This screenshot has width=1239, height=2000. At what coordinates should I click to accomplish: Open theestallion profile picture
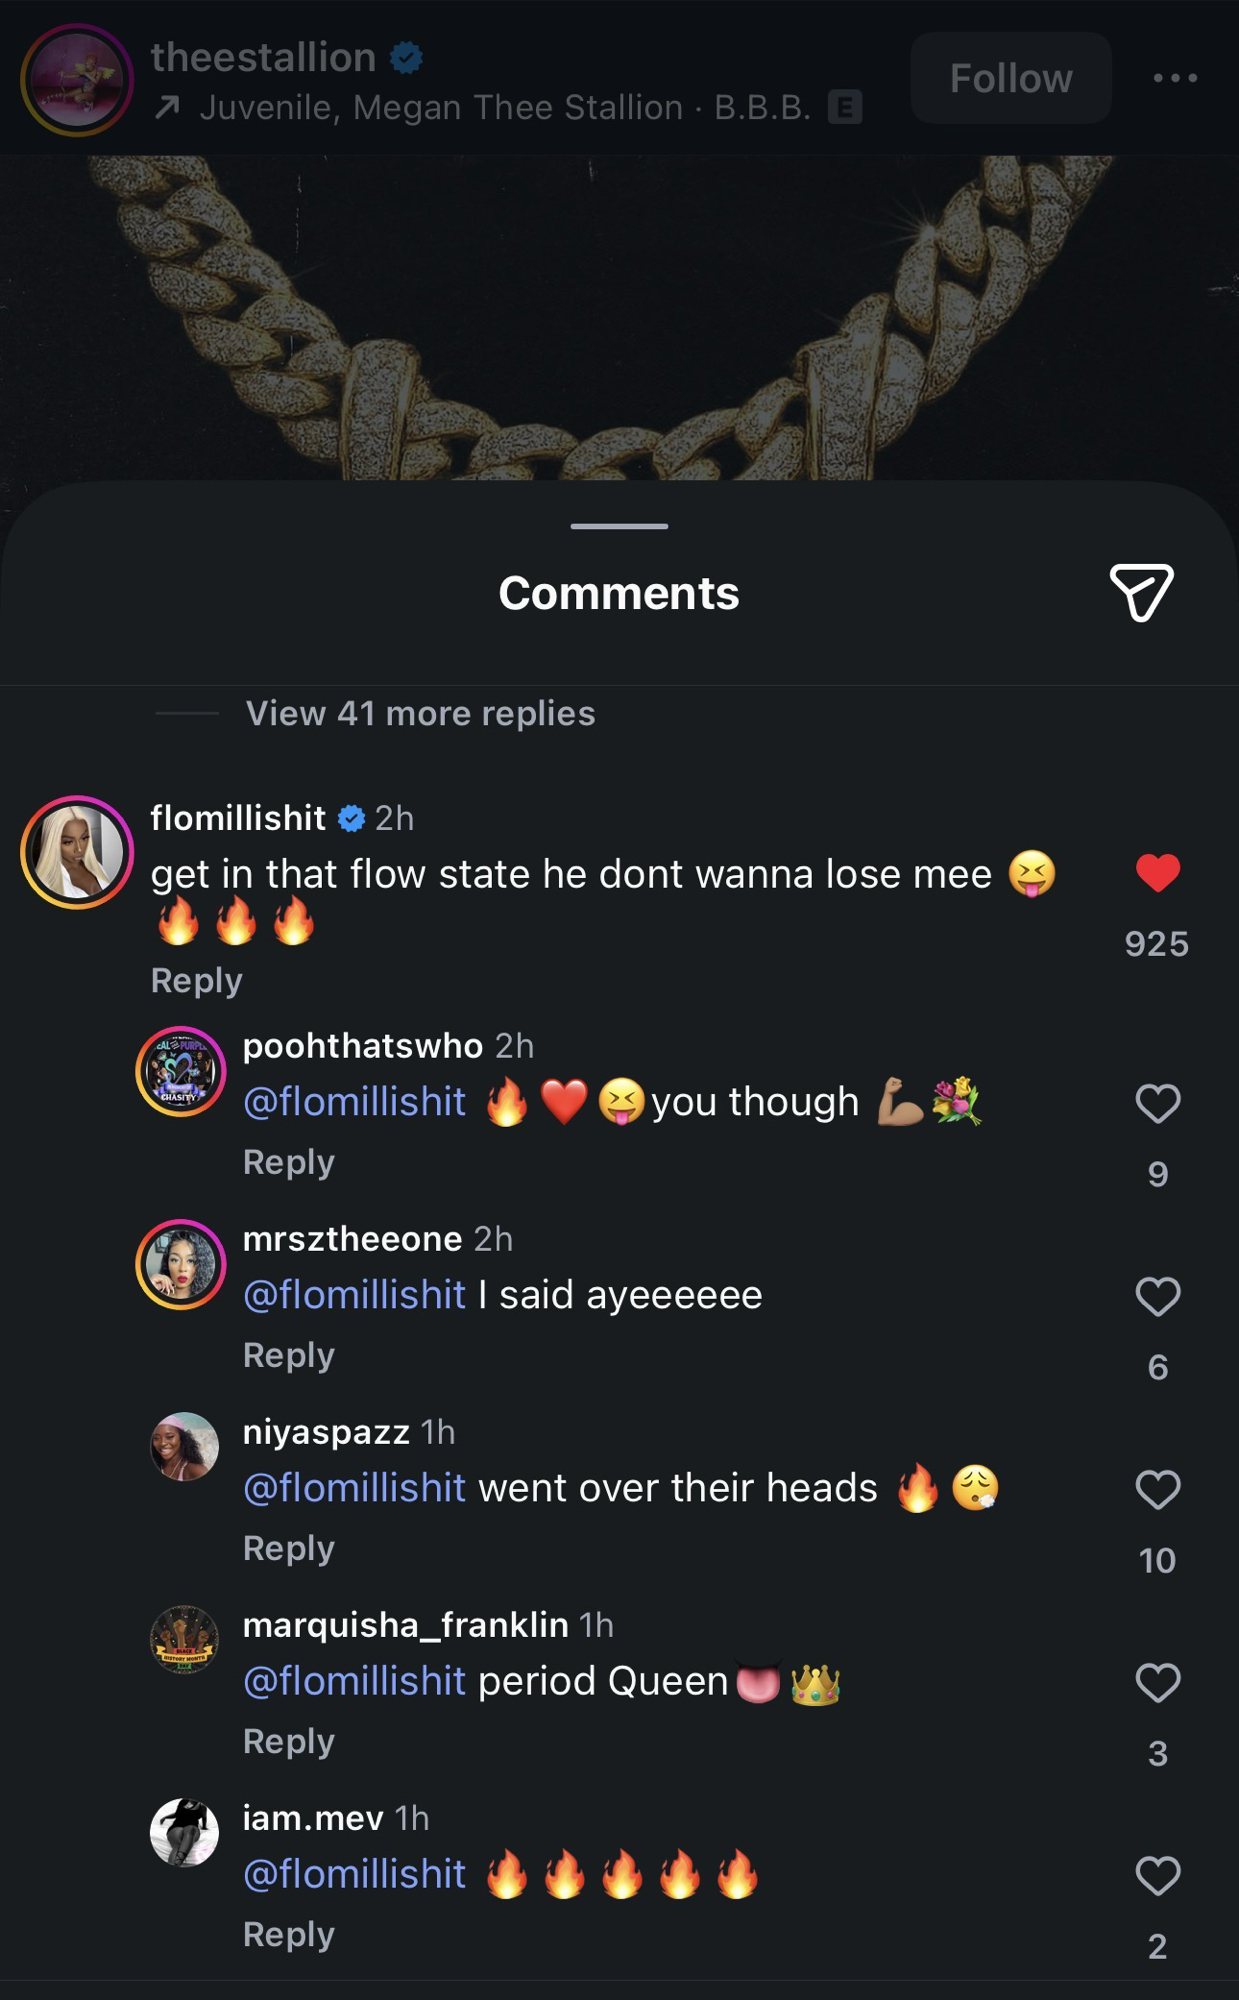77,80
